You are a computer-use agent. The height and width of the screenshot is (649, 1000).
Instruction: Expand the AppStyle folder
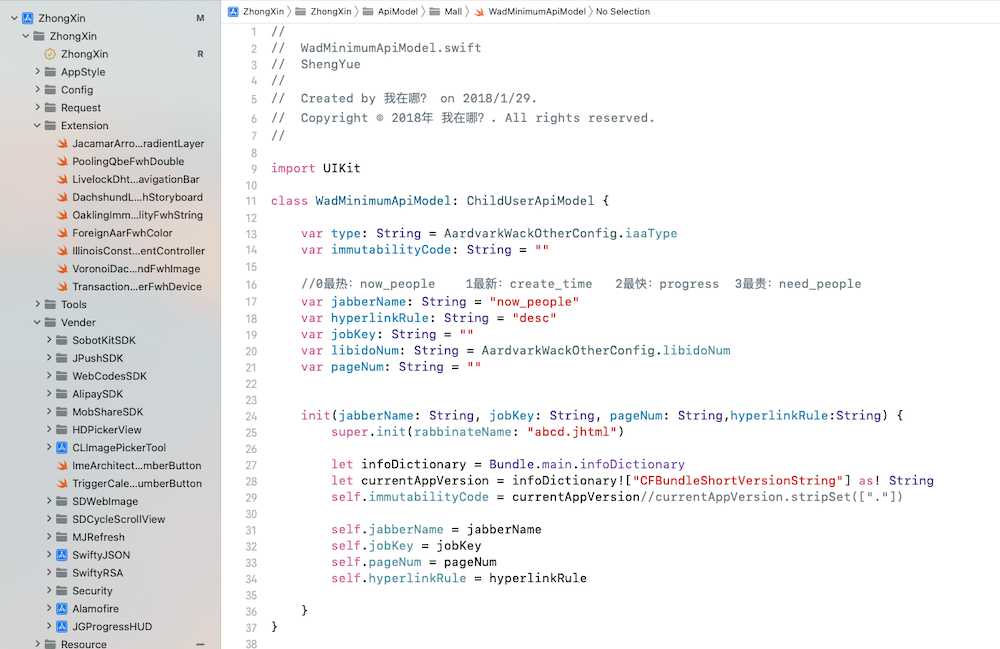coord(37,71)
